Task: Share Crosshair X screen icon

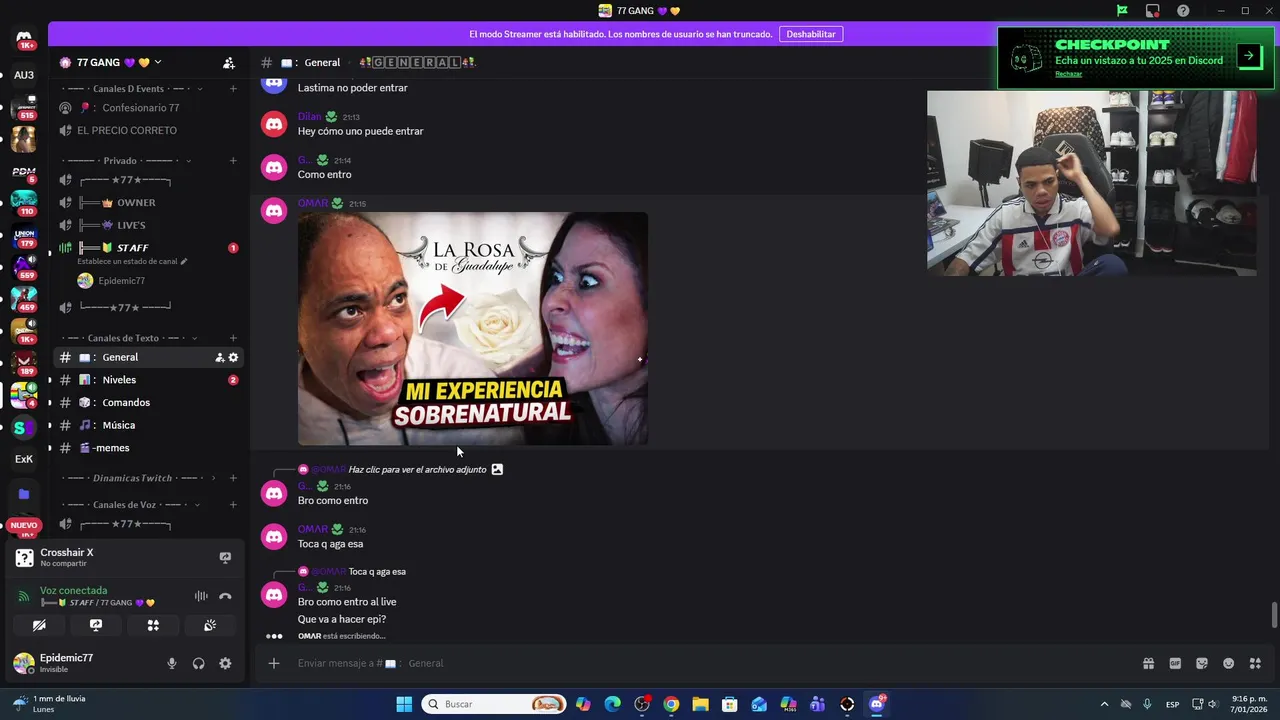Action: [225, 558]
